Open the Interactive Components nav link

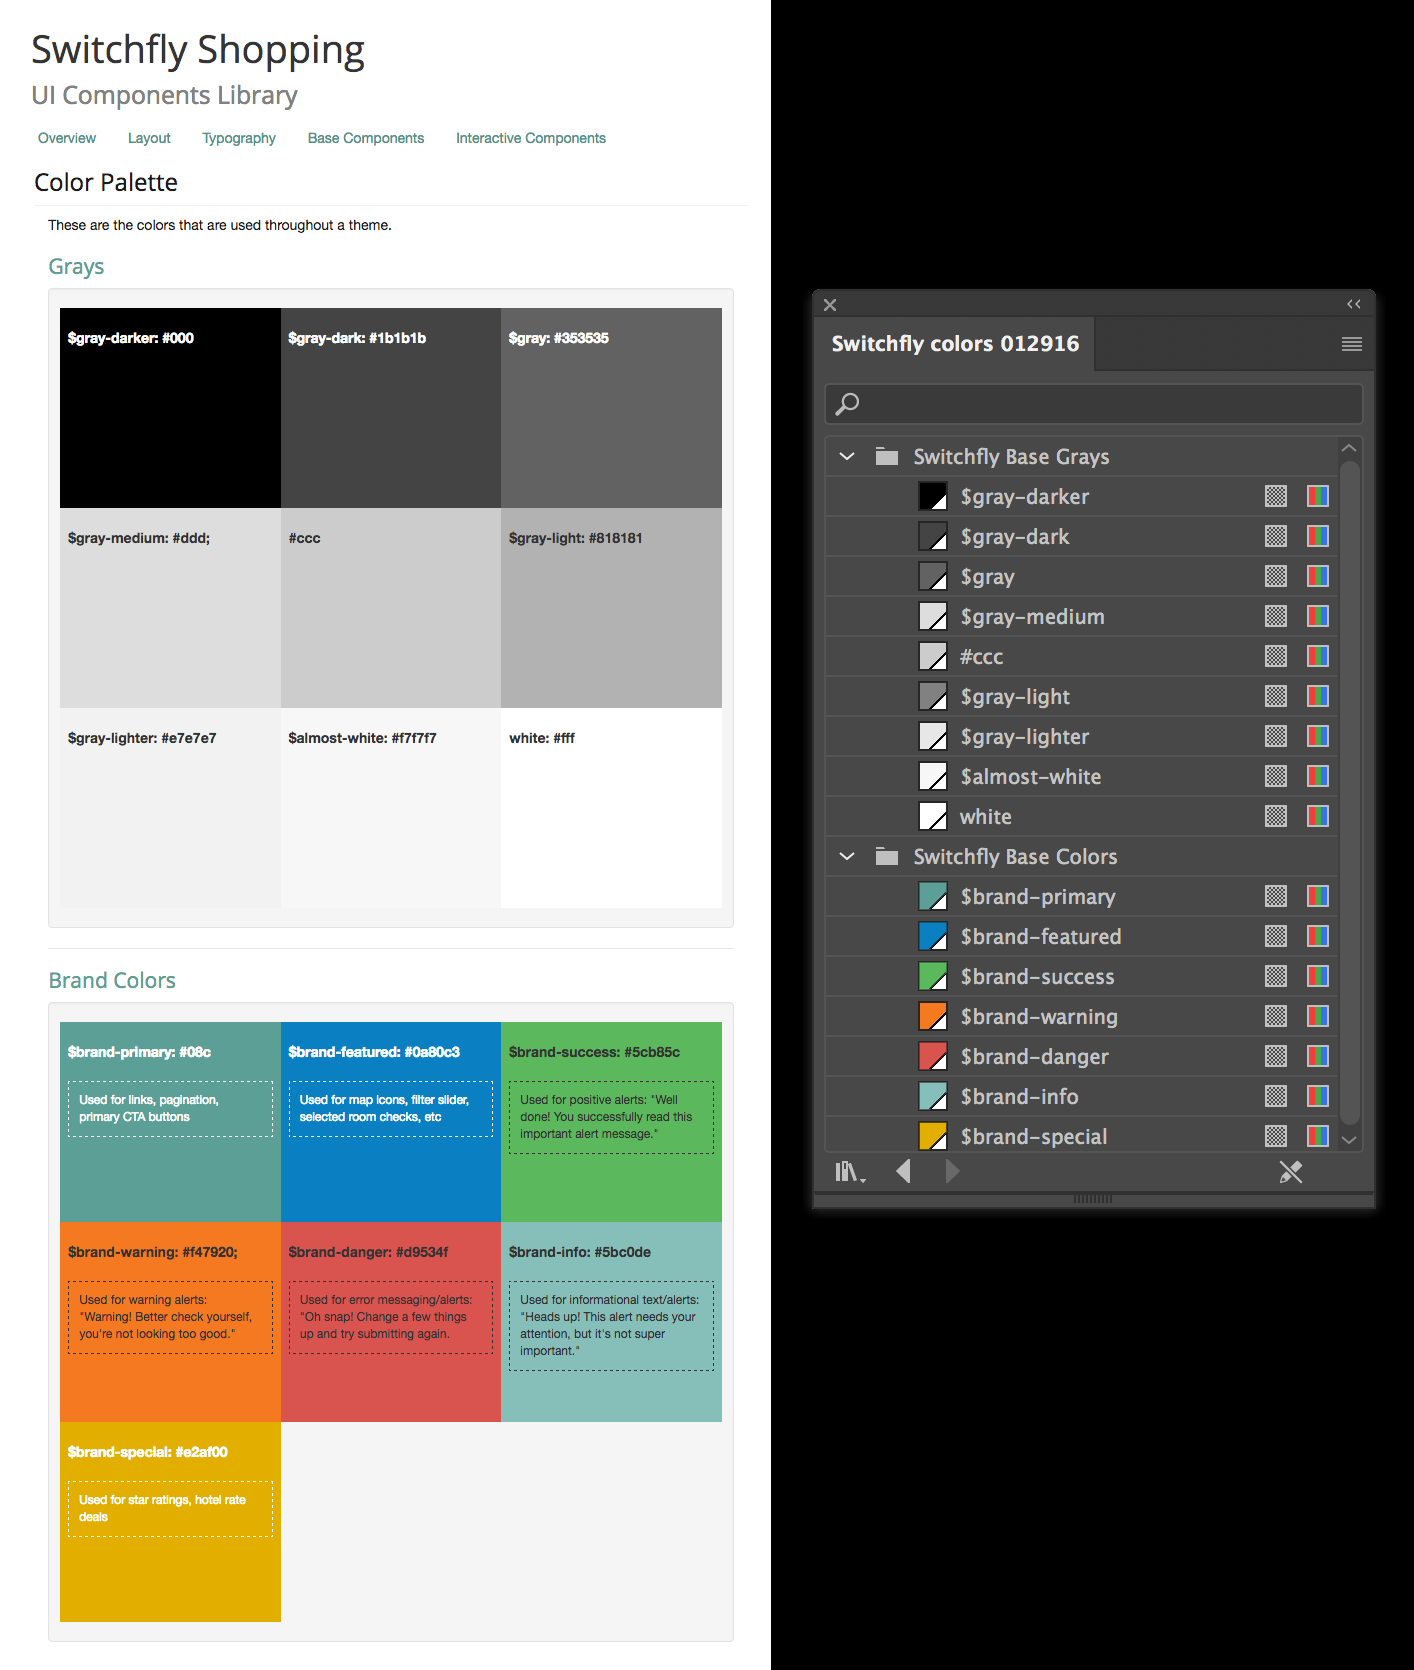tap(531, 138)
